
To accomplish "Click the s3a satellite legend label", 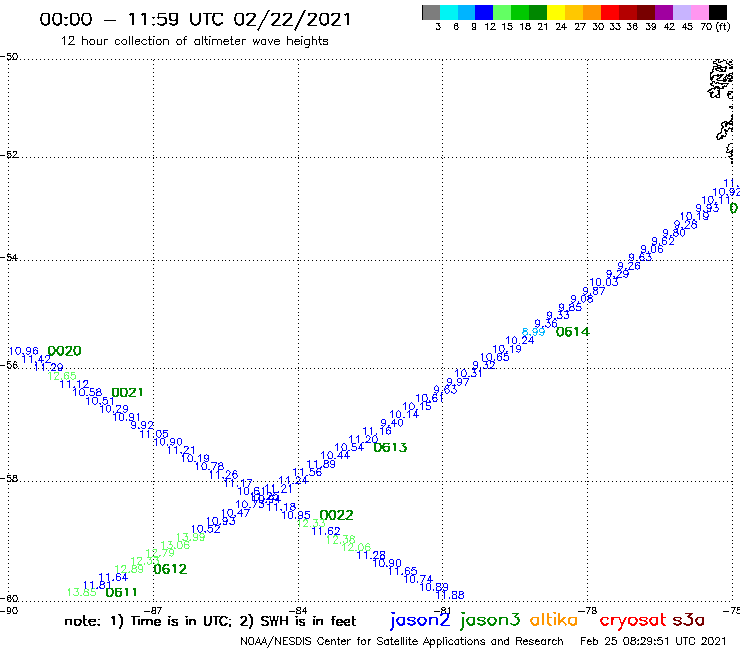I will (689, 621).
